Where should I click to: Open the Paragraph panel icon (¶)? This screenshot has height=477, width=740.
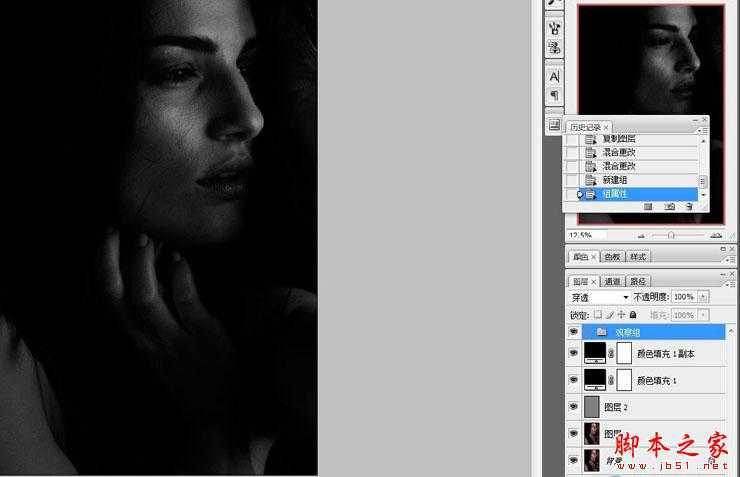(555, 95)
